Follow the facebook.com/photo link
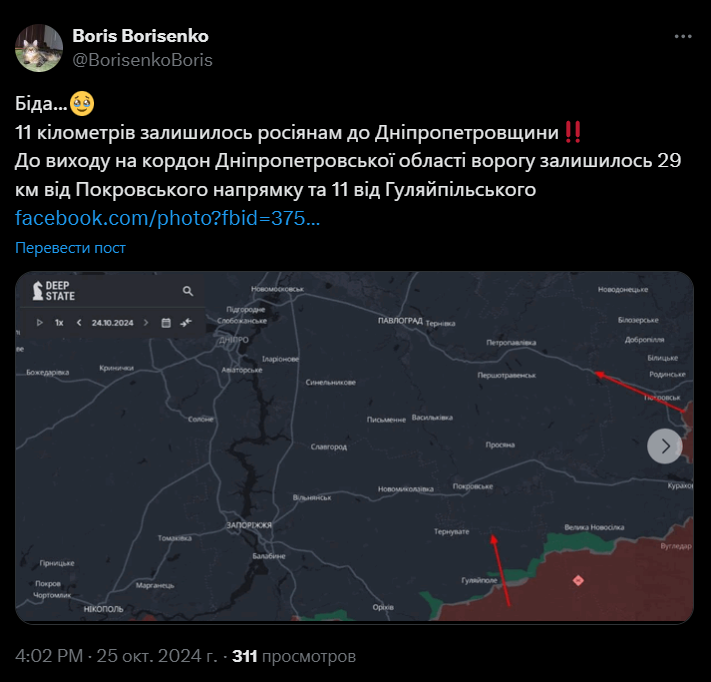Screen dimensions: 711x682 coord(168,218)
